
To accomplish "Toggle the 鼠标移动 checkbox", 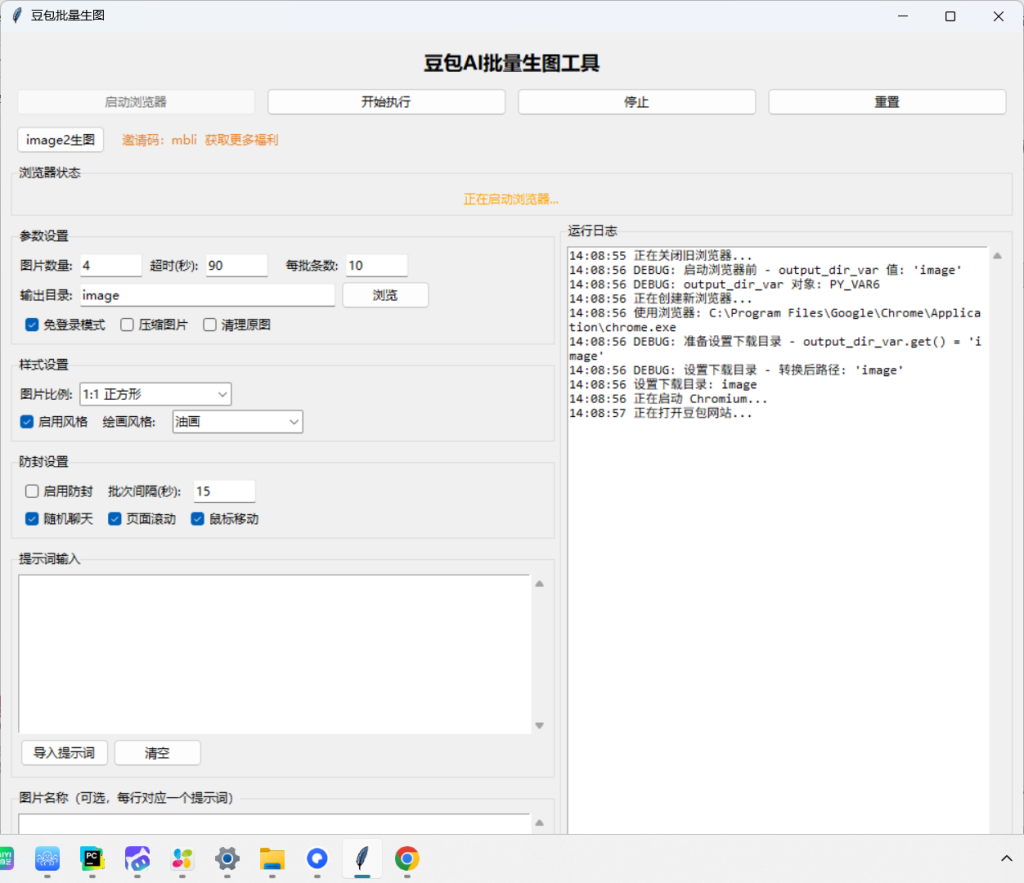I will 198,519.
